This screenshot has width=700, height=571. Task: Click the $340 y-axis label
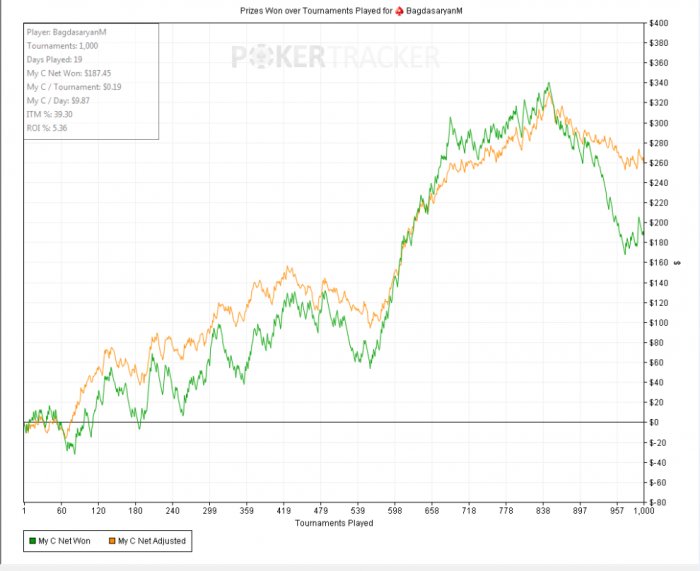pos(658,83)
